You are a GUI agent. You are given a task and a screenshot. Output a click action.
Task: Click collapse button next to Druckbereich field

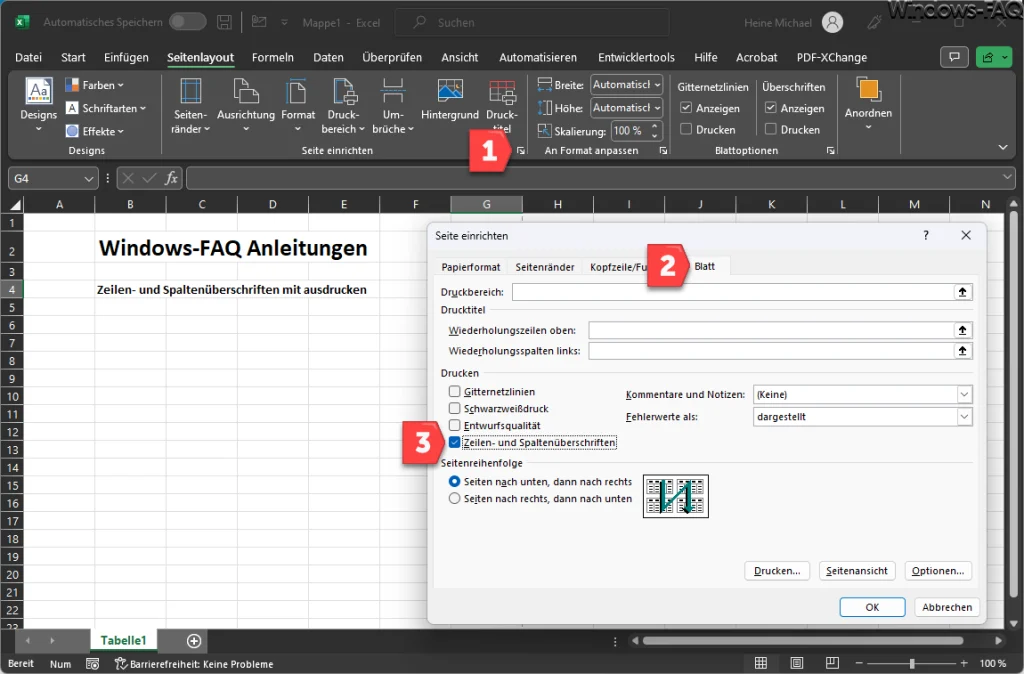click(962, 292)
